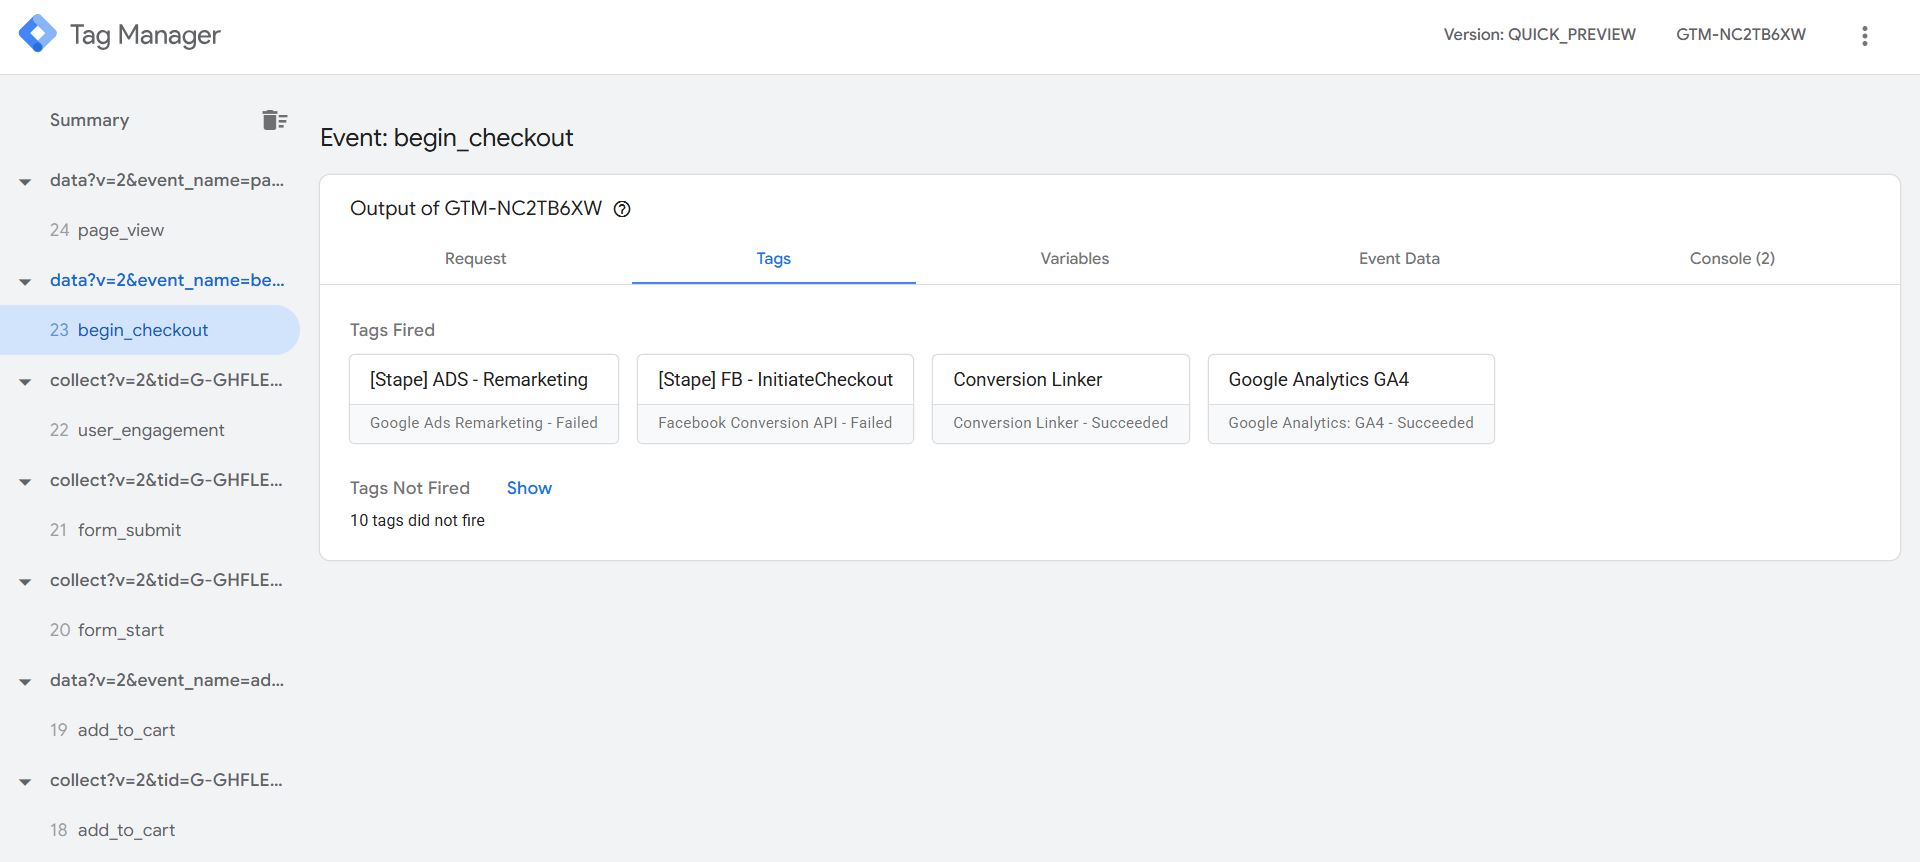Collapse the collect request above form_submit
Screen dimensions: 1920x862
25,482
